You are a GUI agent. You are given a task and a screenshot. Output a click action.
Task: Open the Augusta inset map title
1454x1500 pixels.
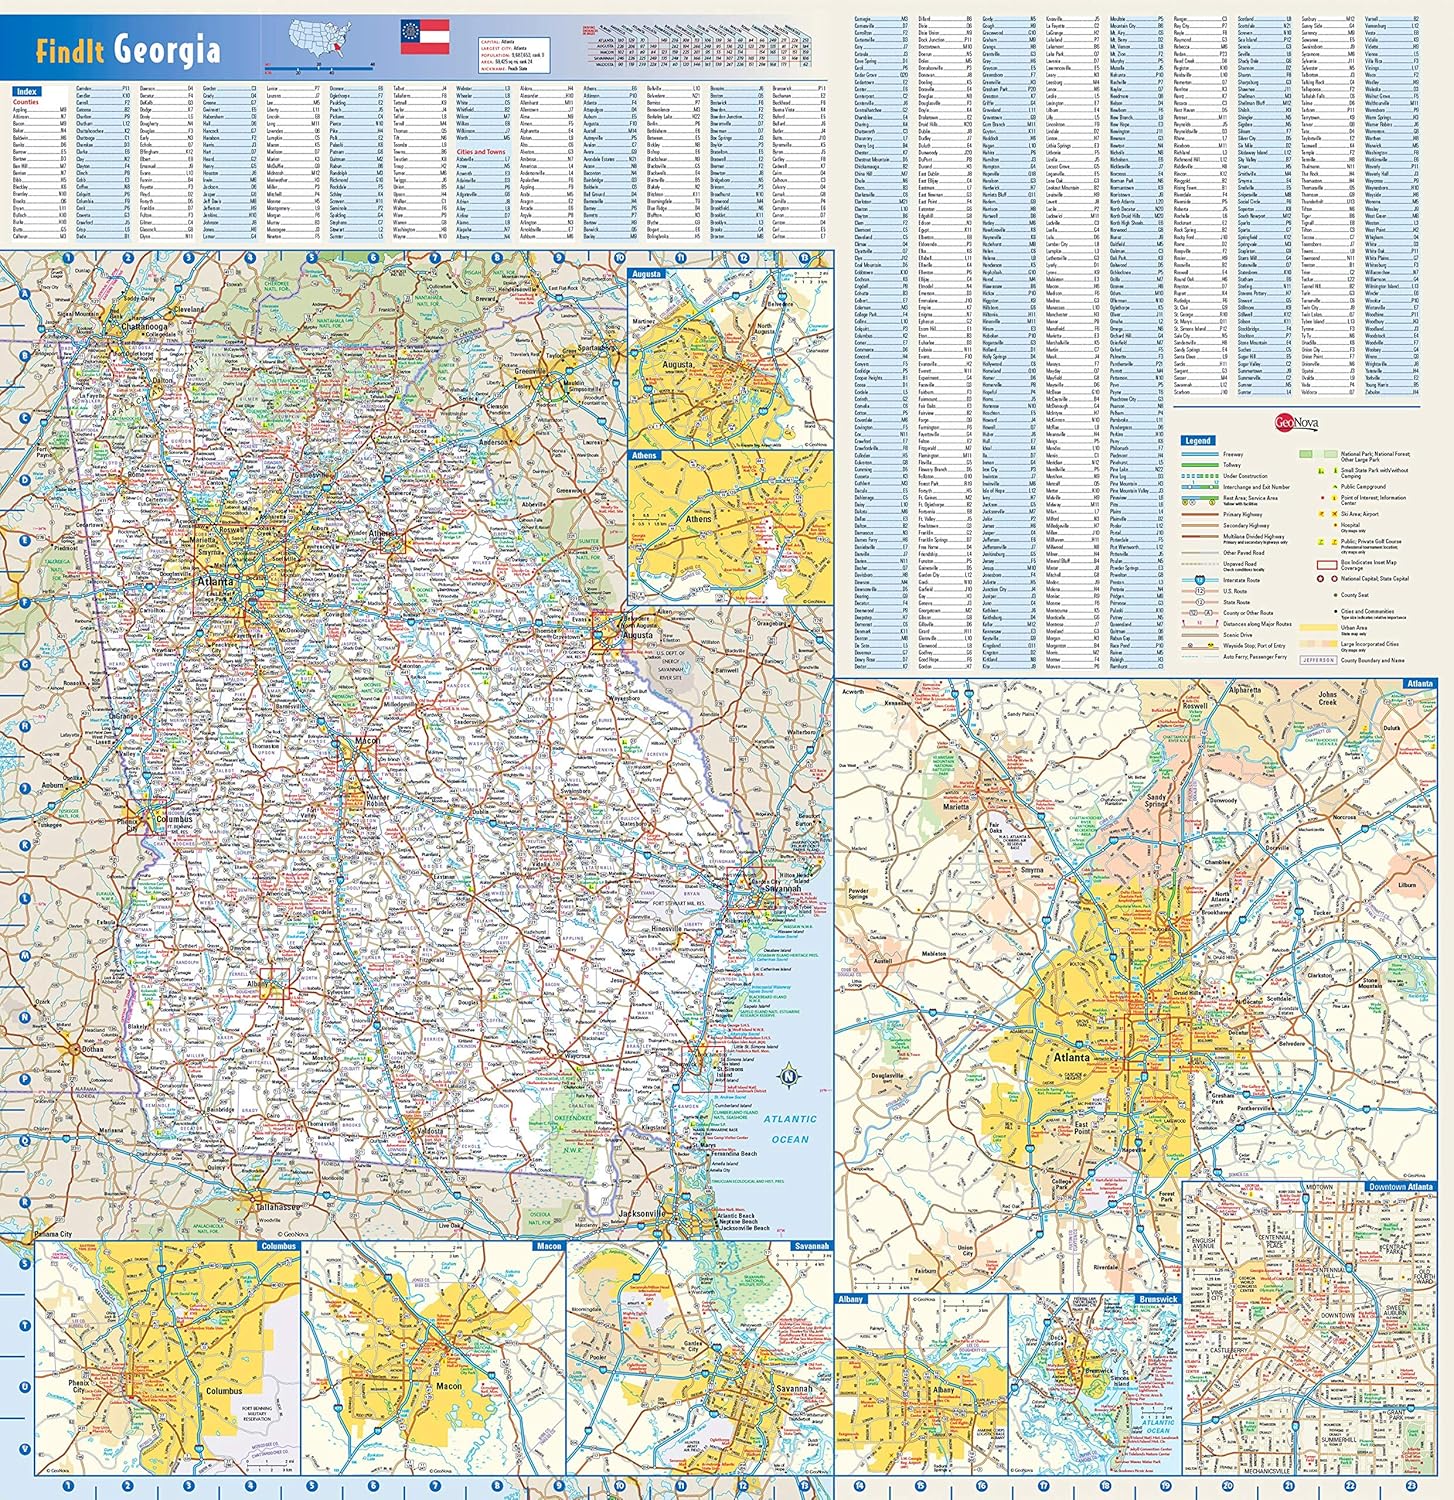646,273
